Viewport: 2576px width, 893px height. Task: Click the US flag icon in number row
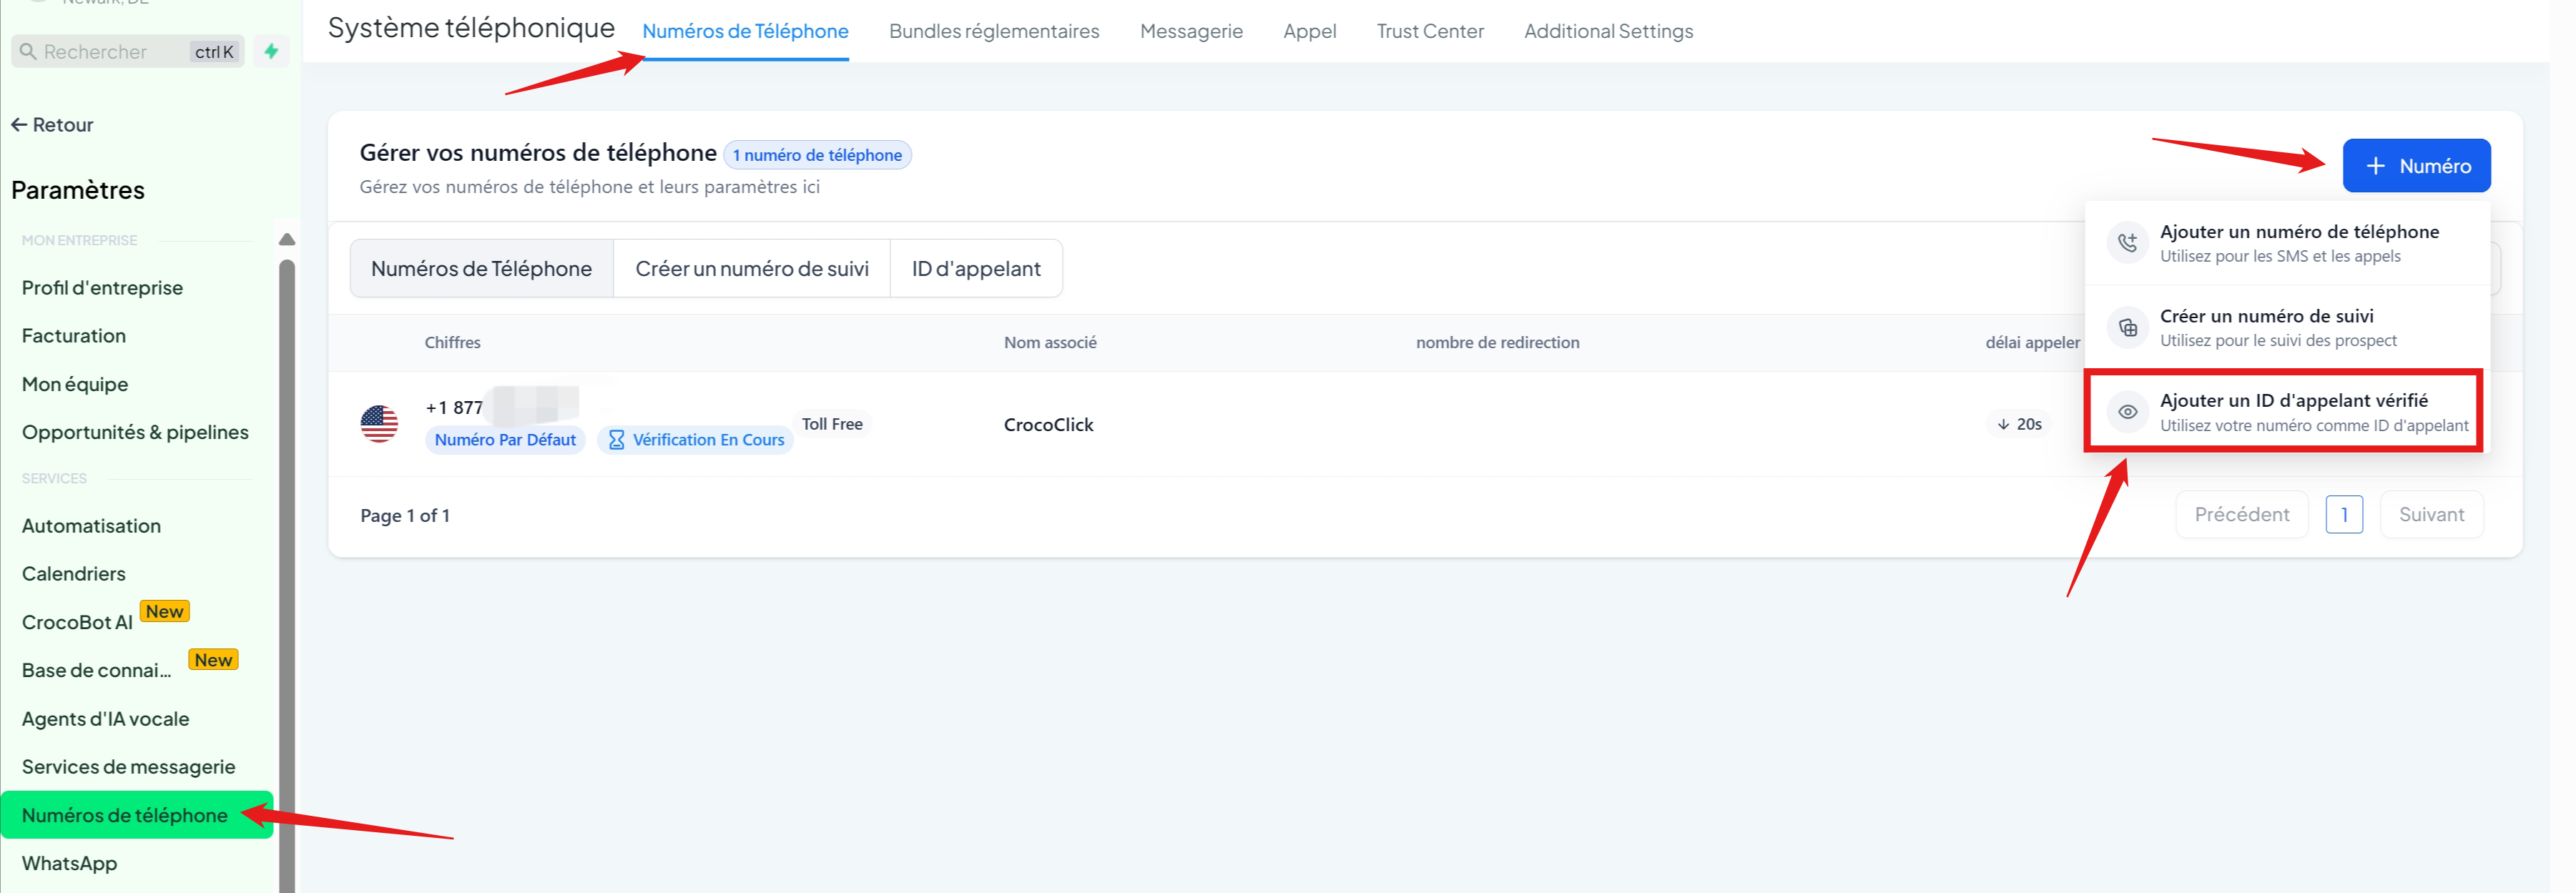pos(379,424)
